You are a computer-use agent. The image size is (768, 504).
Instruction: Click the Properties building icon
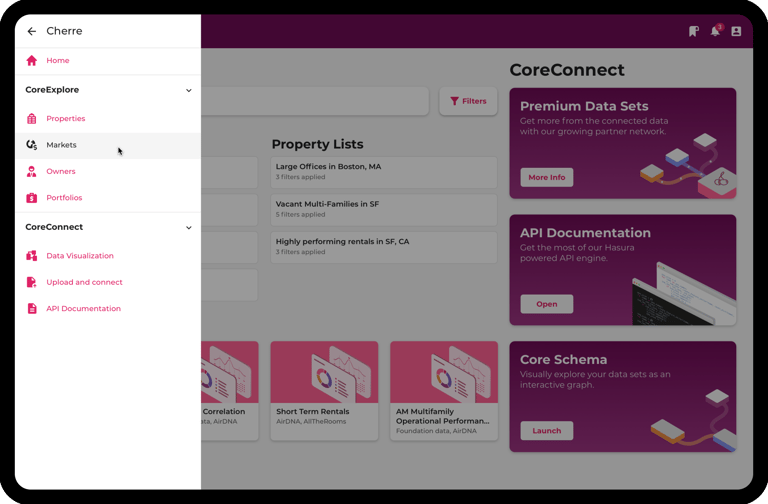(x=32, y=119)
